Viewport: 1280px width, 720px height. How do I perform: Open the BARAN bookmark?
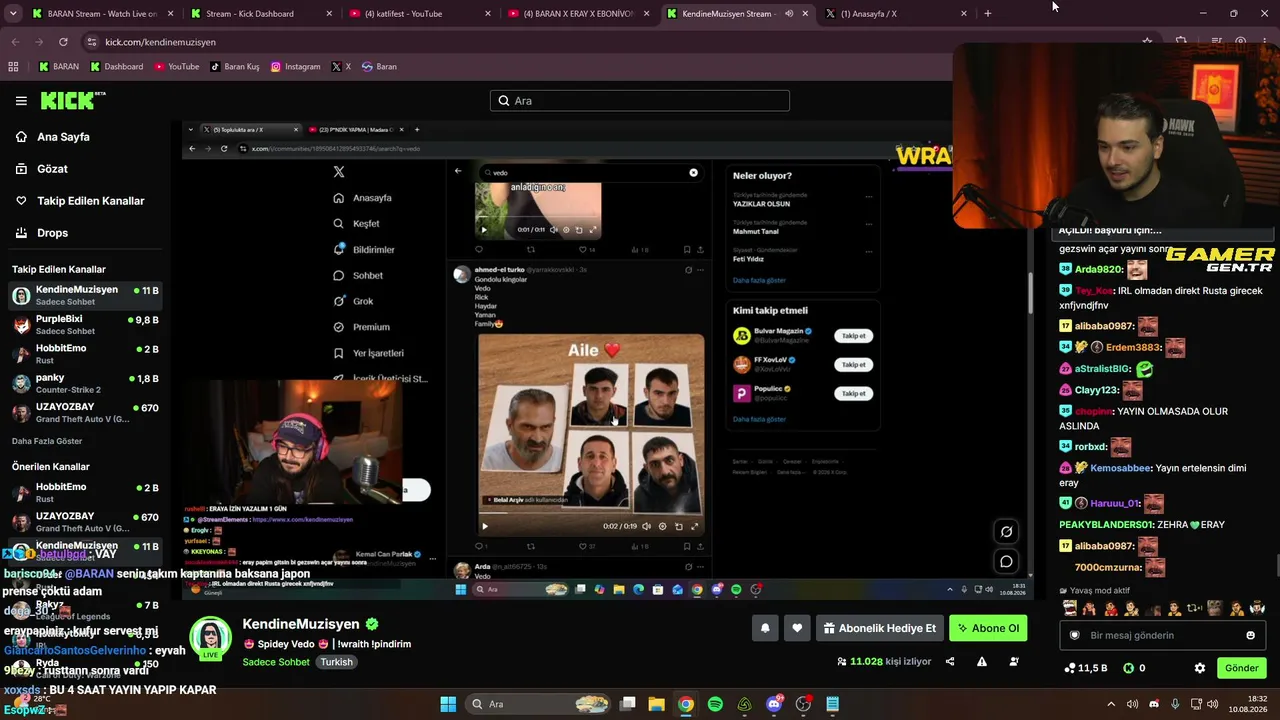pyautogui.click(x=58, y=67)
